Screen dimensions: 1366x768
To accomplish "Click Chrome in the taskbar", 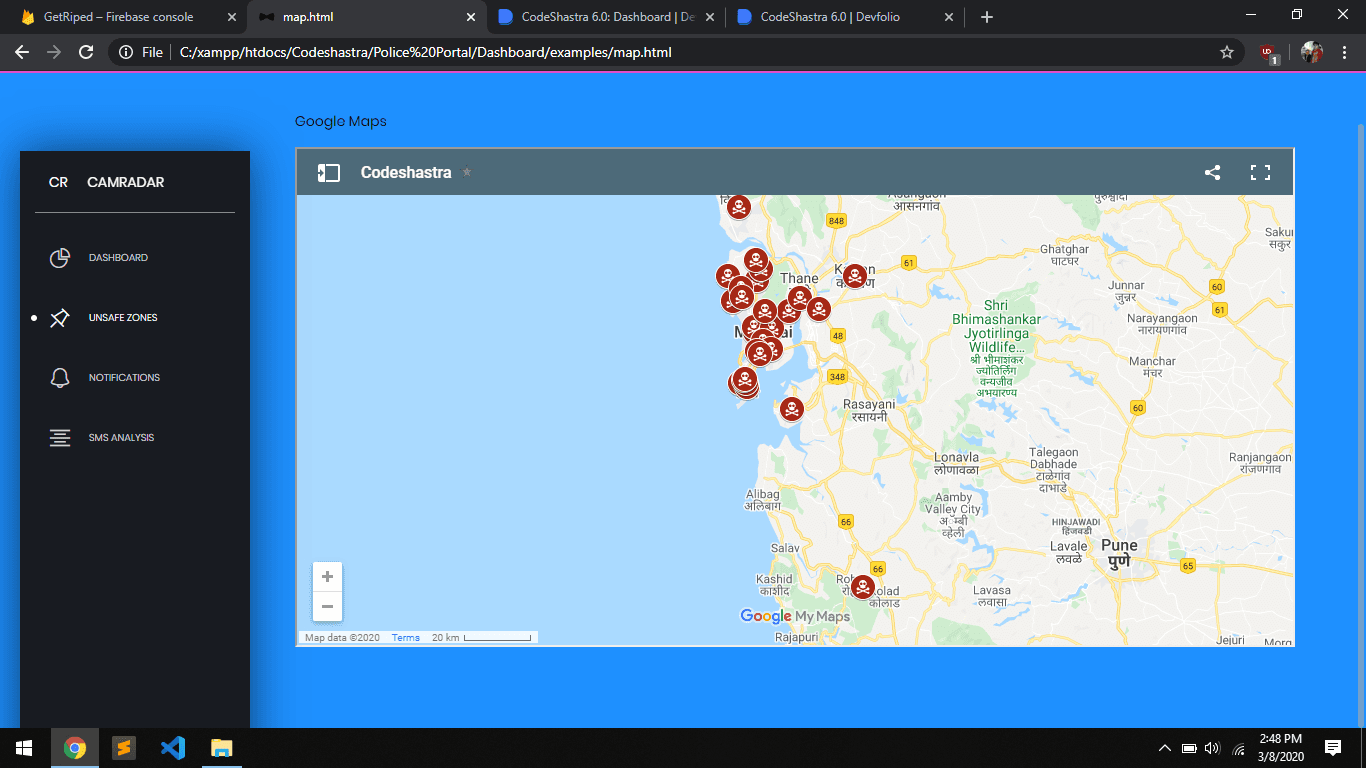I will click(x=75, y=748).
